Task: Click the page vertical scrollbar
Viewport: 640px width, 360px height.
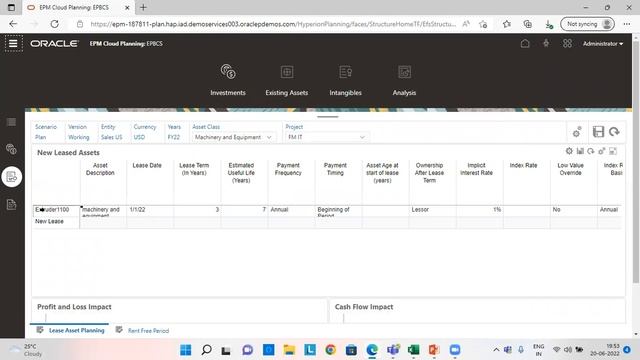Action: (636, 161)
